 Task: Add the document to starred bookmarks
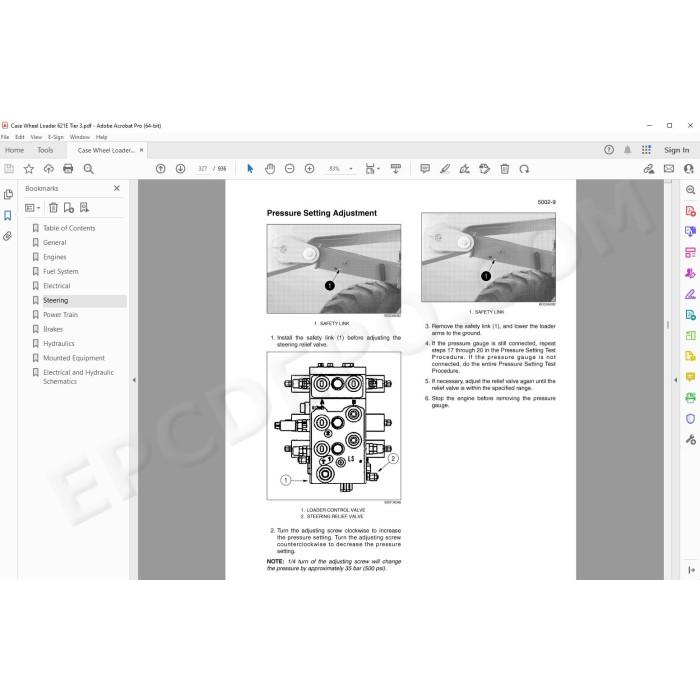tap(29, 169)
